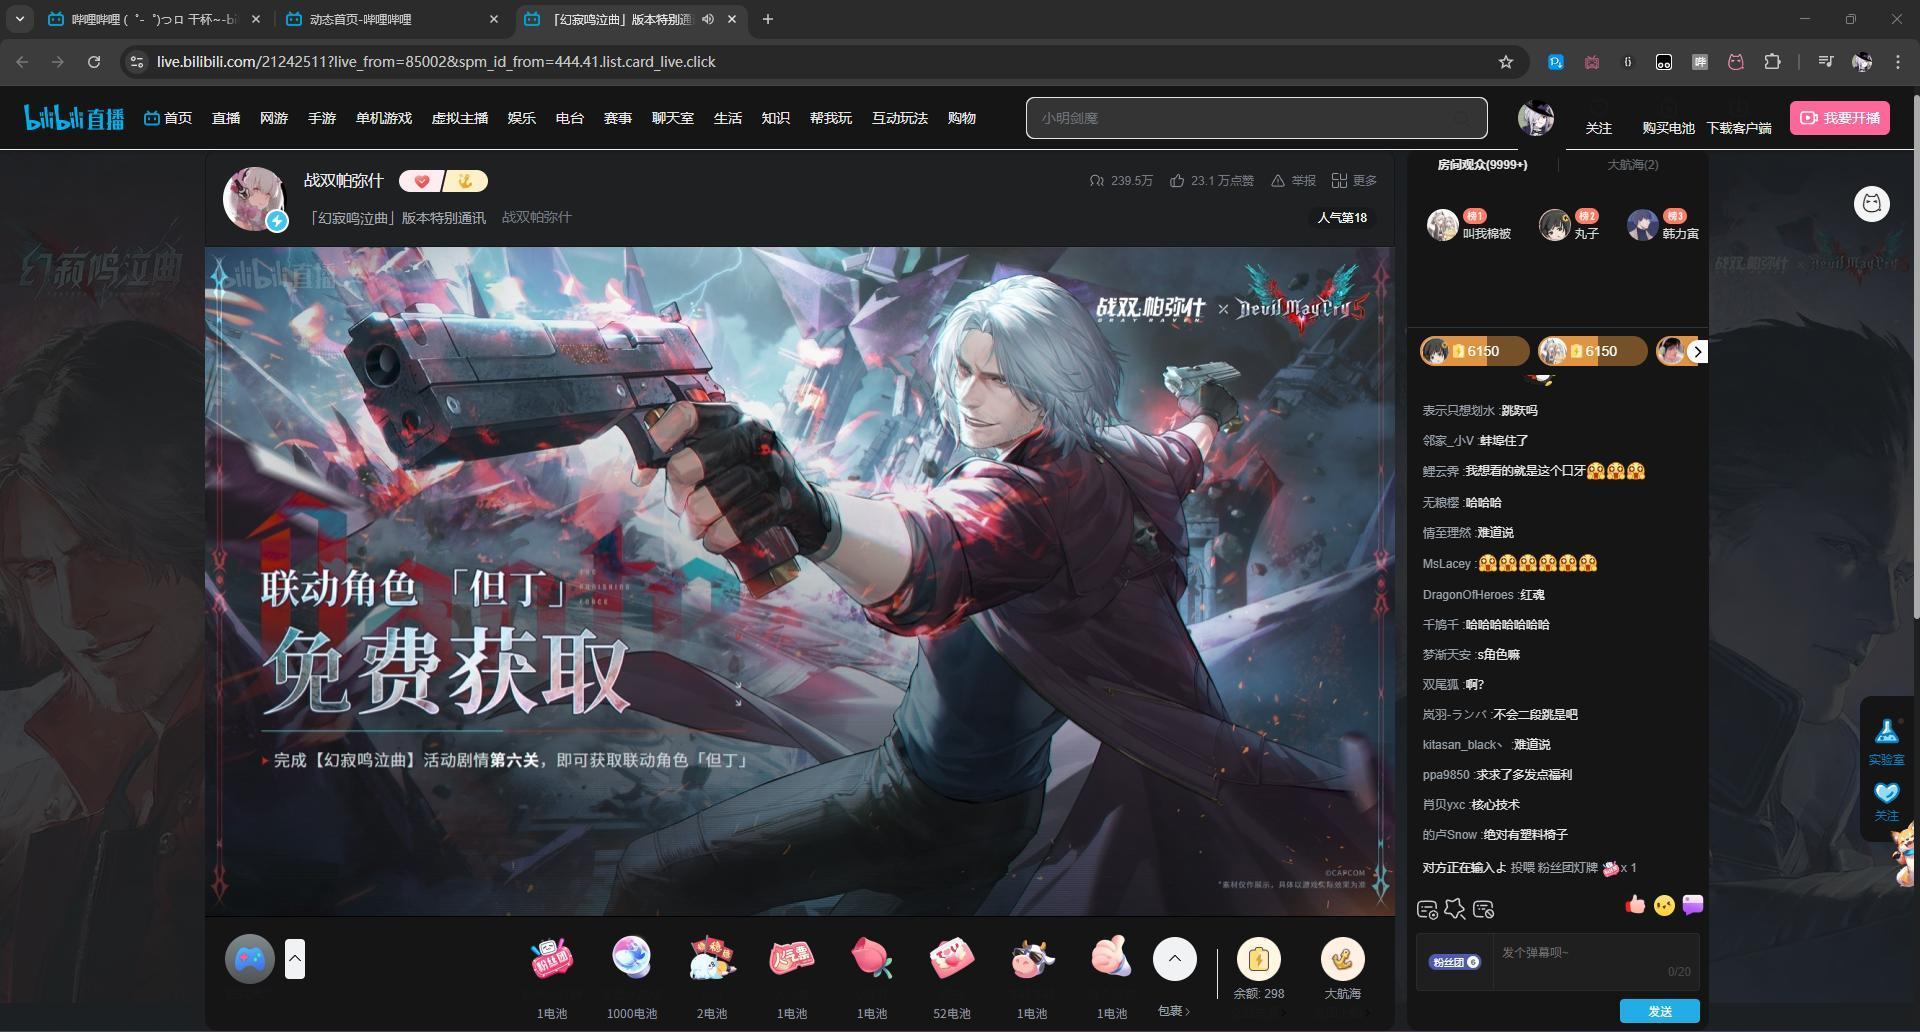The width and height of the screenshot is (1920, 1032).
Task: Open the user avatar in header
Action: [1536, 118]
